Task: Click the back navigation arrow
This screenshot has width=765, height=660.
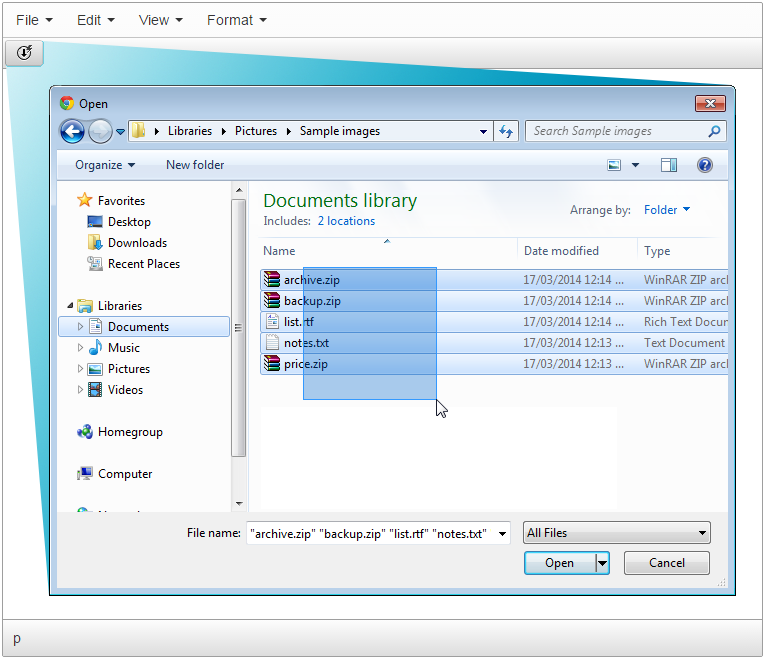Action: 72,131
